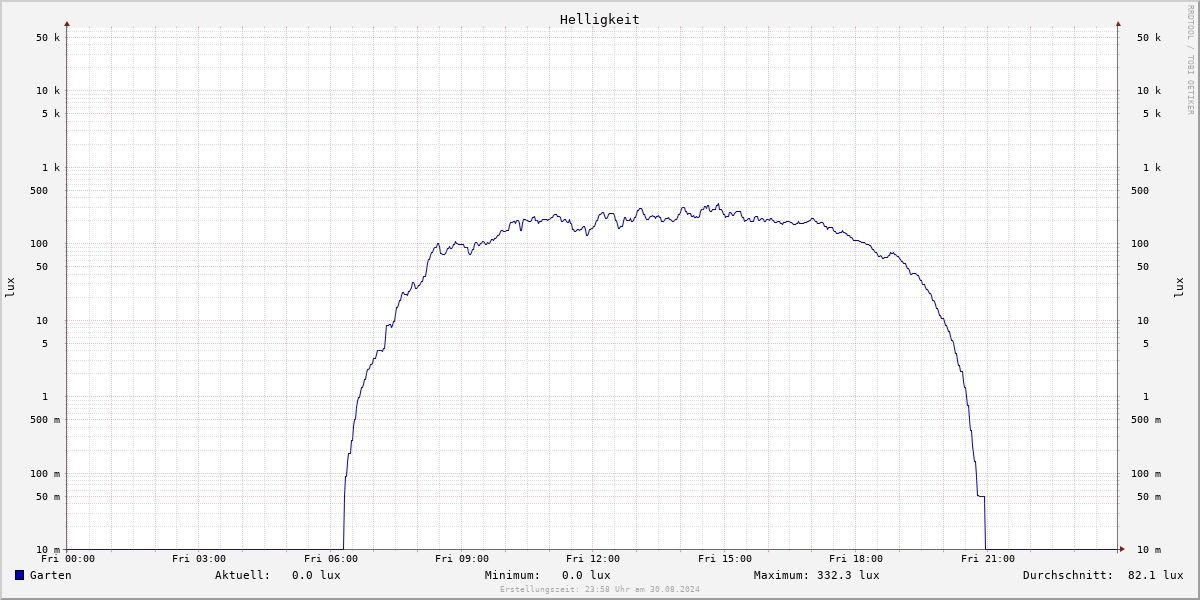Screen dimensions: 1200x600
Task: Click the '100' label on right axis
Action: 1140,244
